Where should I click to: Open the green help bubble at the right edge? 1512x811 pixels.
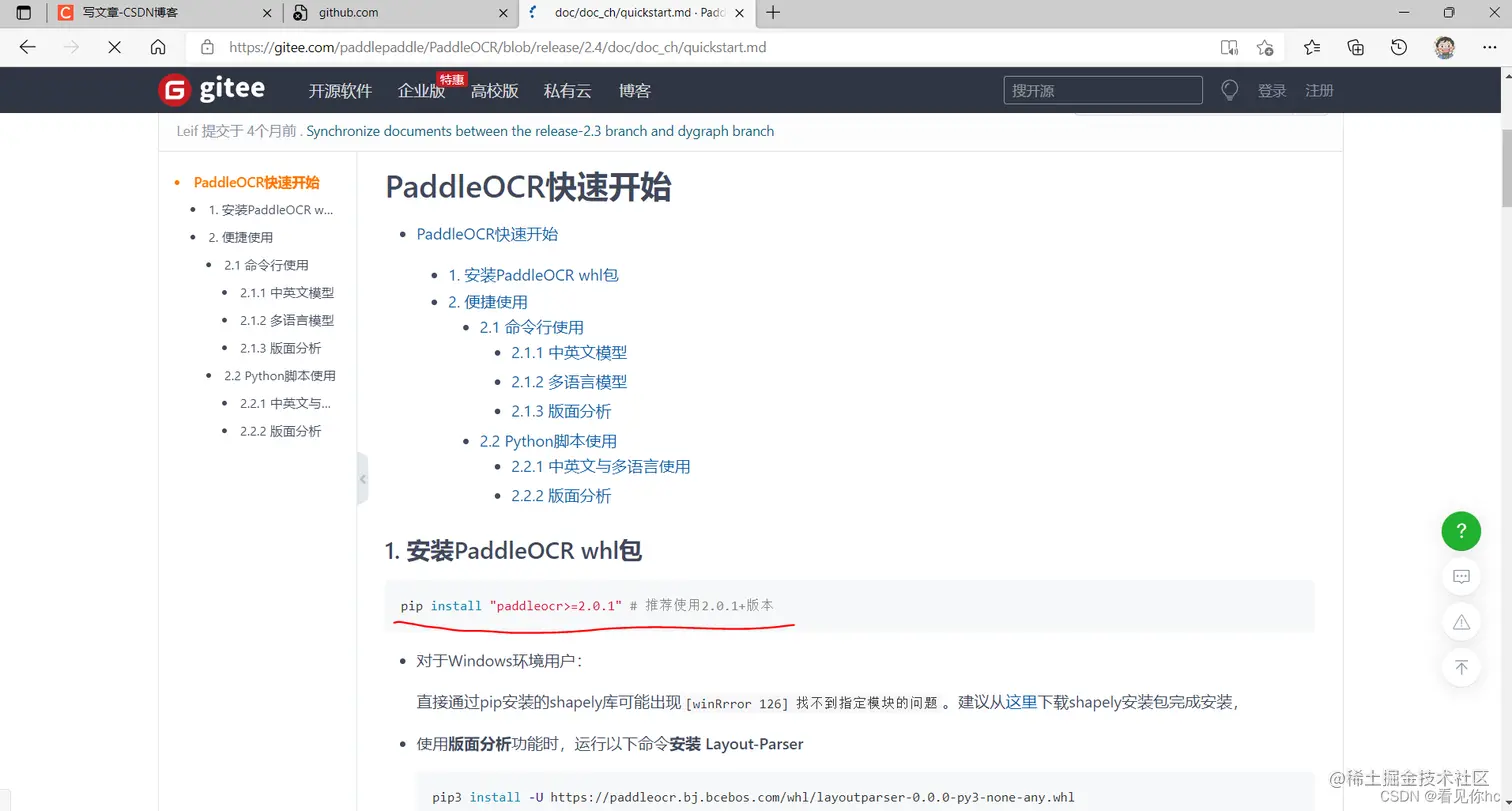tap(1461, 531)
